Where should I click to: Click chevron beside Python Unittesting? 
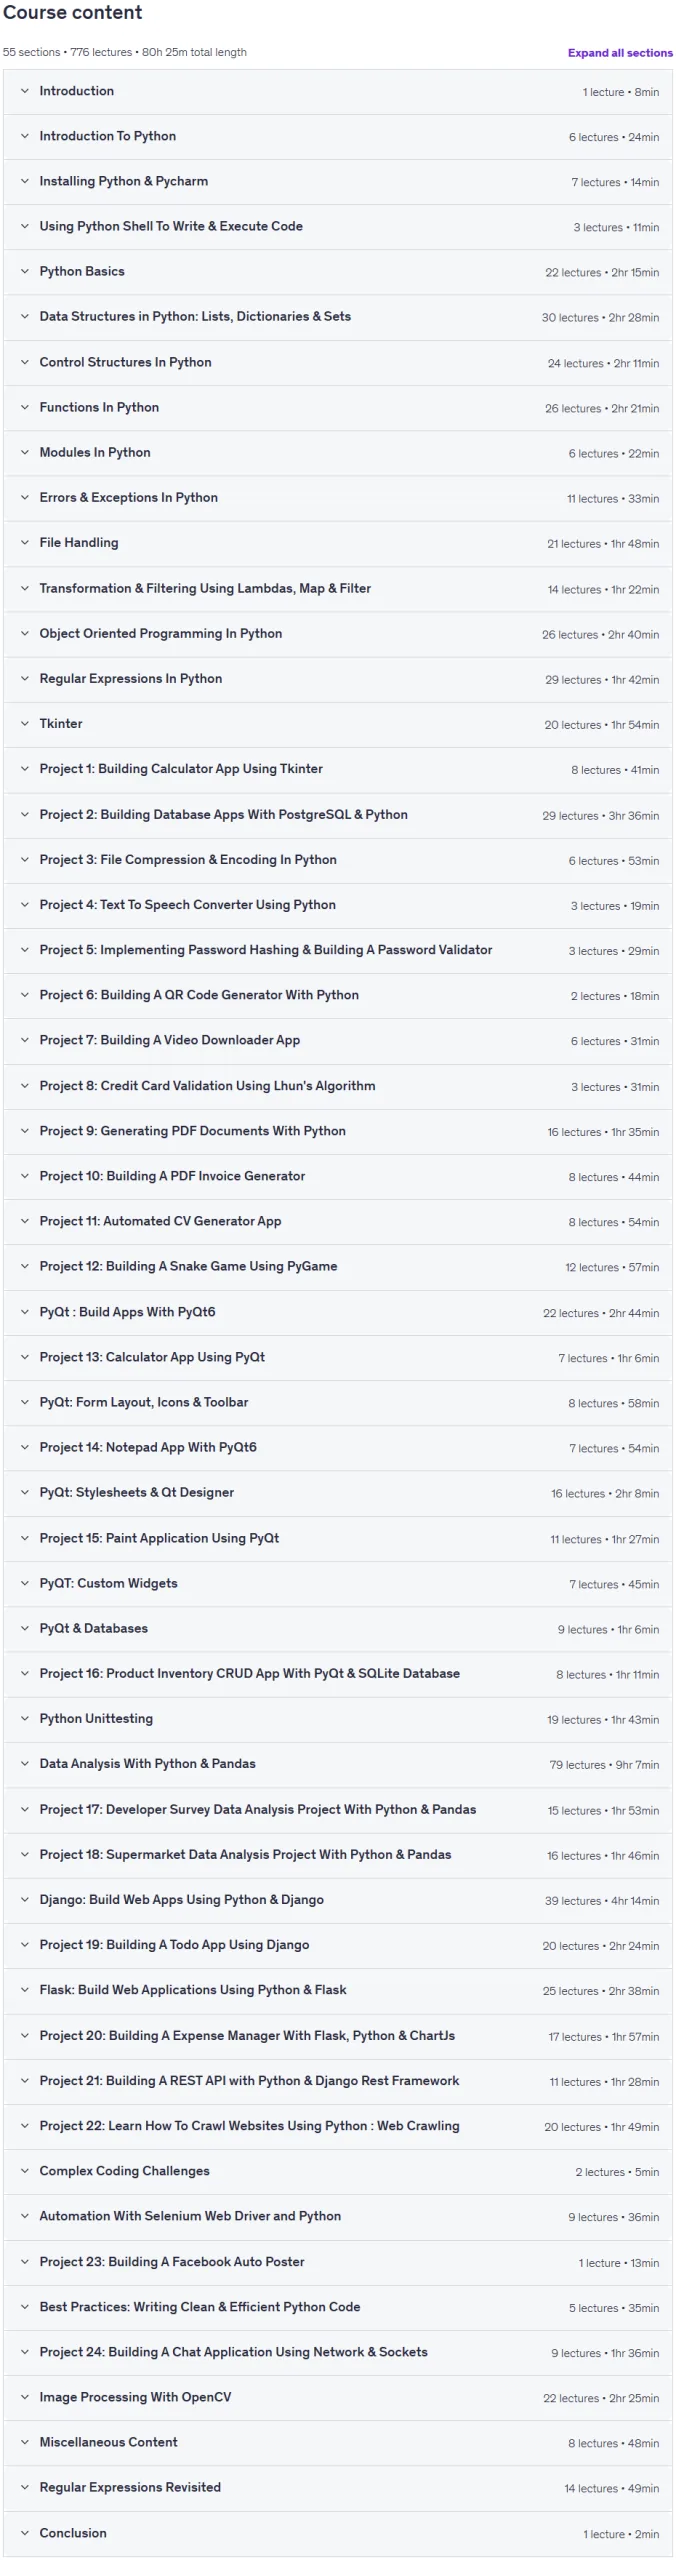[x=25, y=1718]
